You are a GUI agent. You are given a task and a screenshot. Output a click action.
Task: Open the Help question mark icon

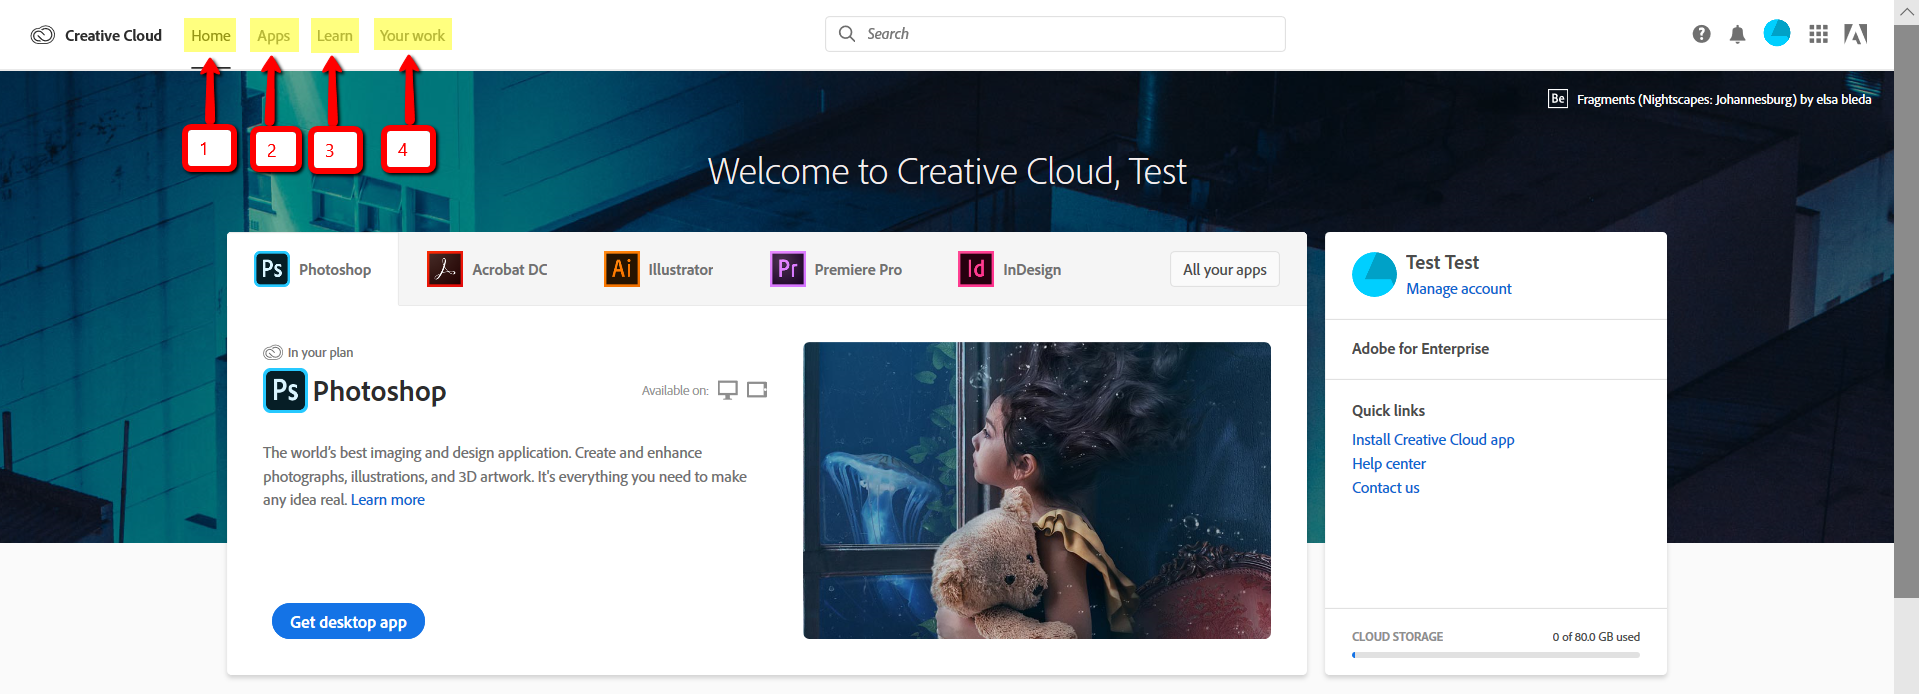pyautogui.click(x=1701, y=34)
